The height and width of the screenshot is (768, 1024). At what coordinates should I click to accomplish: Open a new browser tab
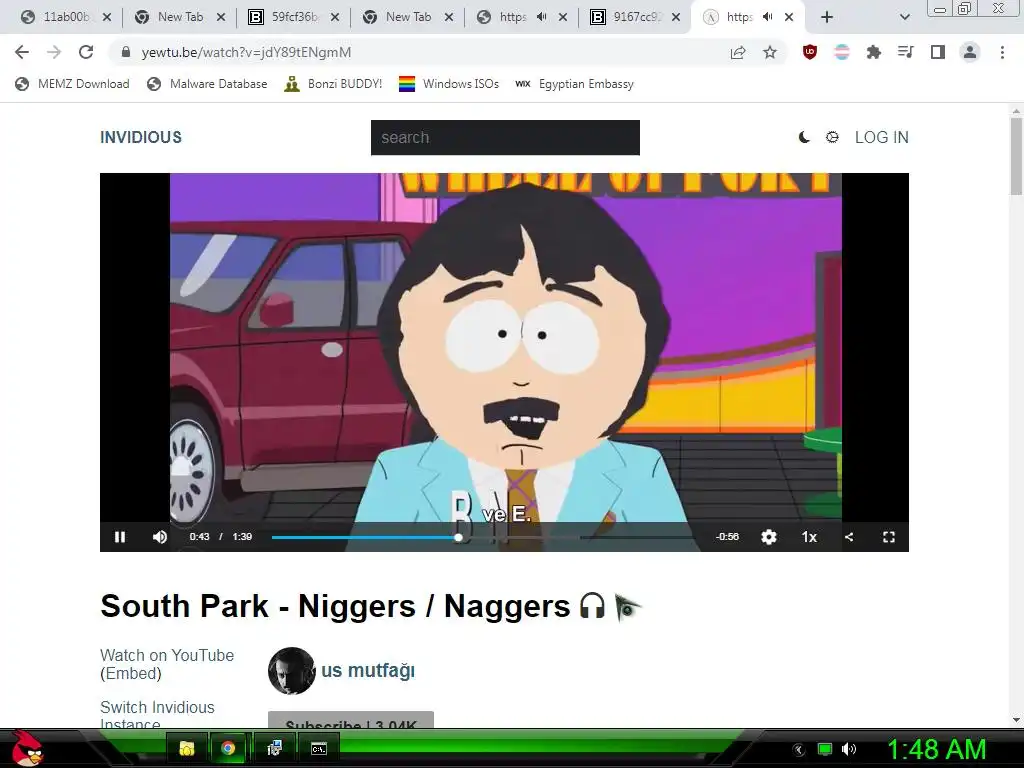827,17
